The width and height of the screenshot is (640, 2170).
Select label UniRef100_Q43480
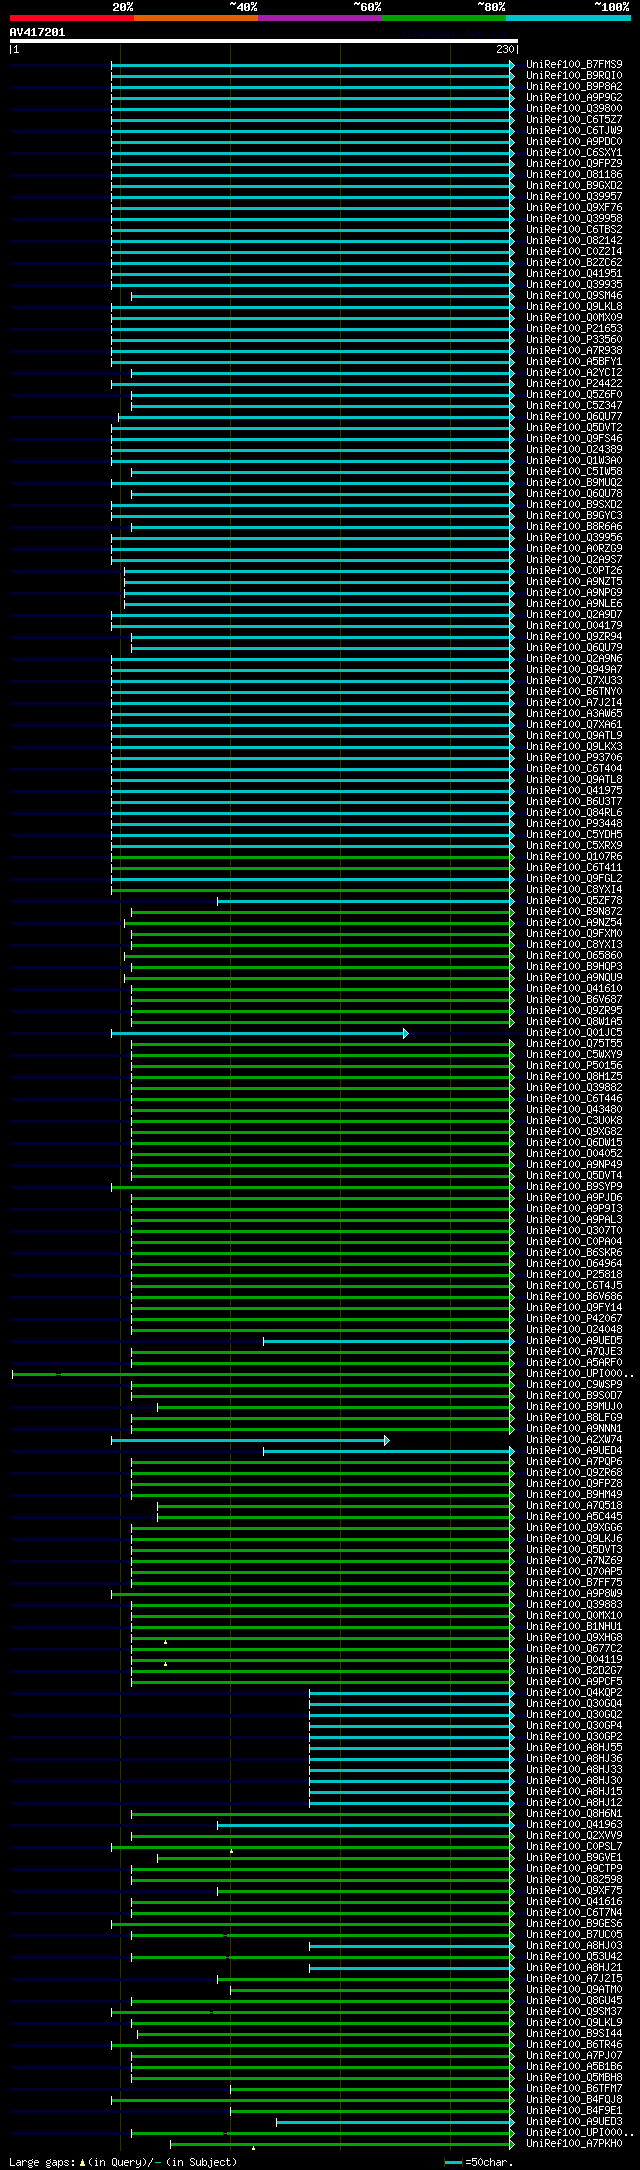[574, 1110]
